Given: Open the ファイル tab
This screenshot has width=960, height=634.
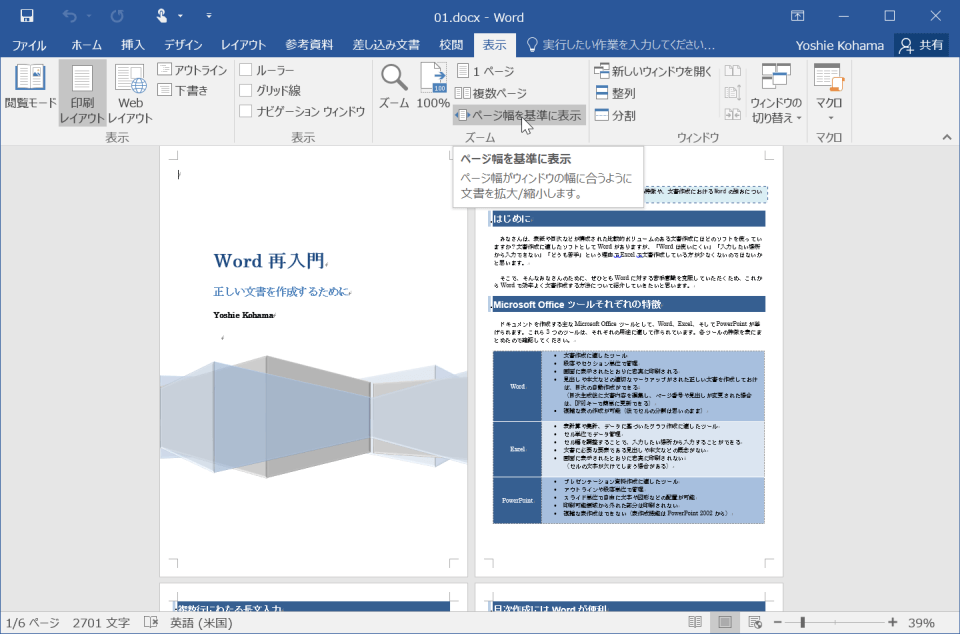Looking at the screenshot, I should (x=29, y=45).
